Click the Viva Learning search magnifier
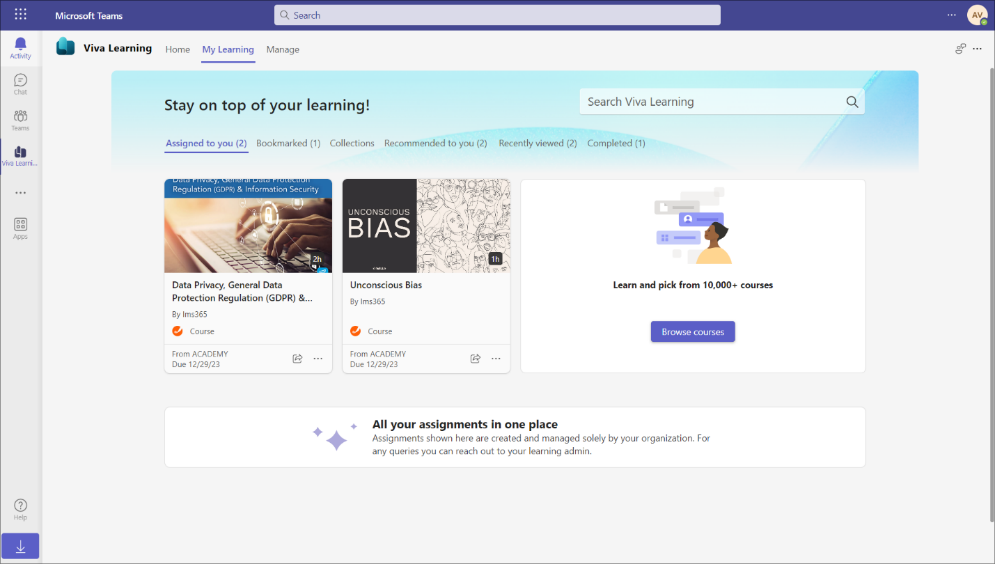 [x=852, y=102]
